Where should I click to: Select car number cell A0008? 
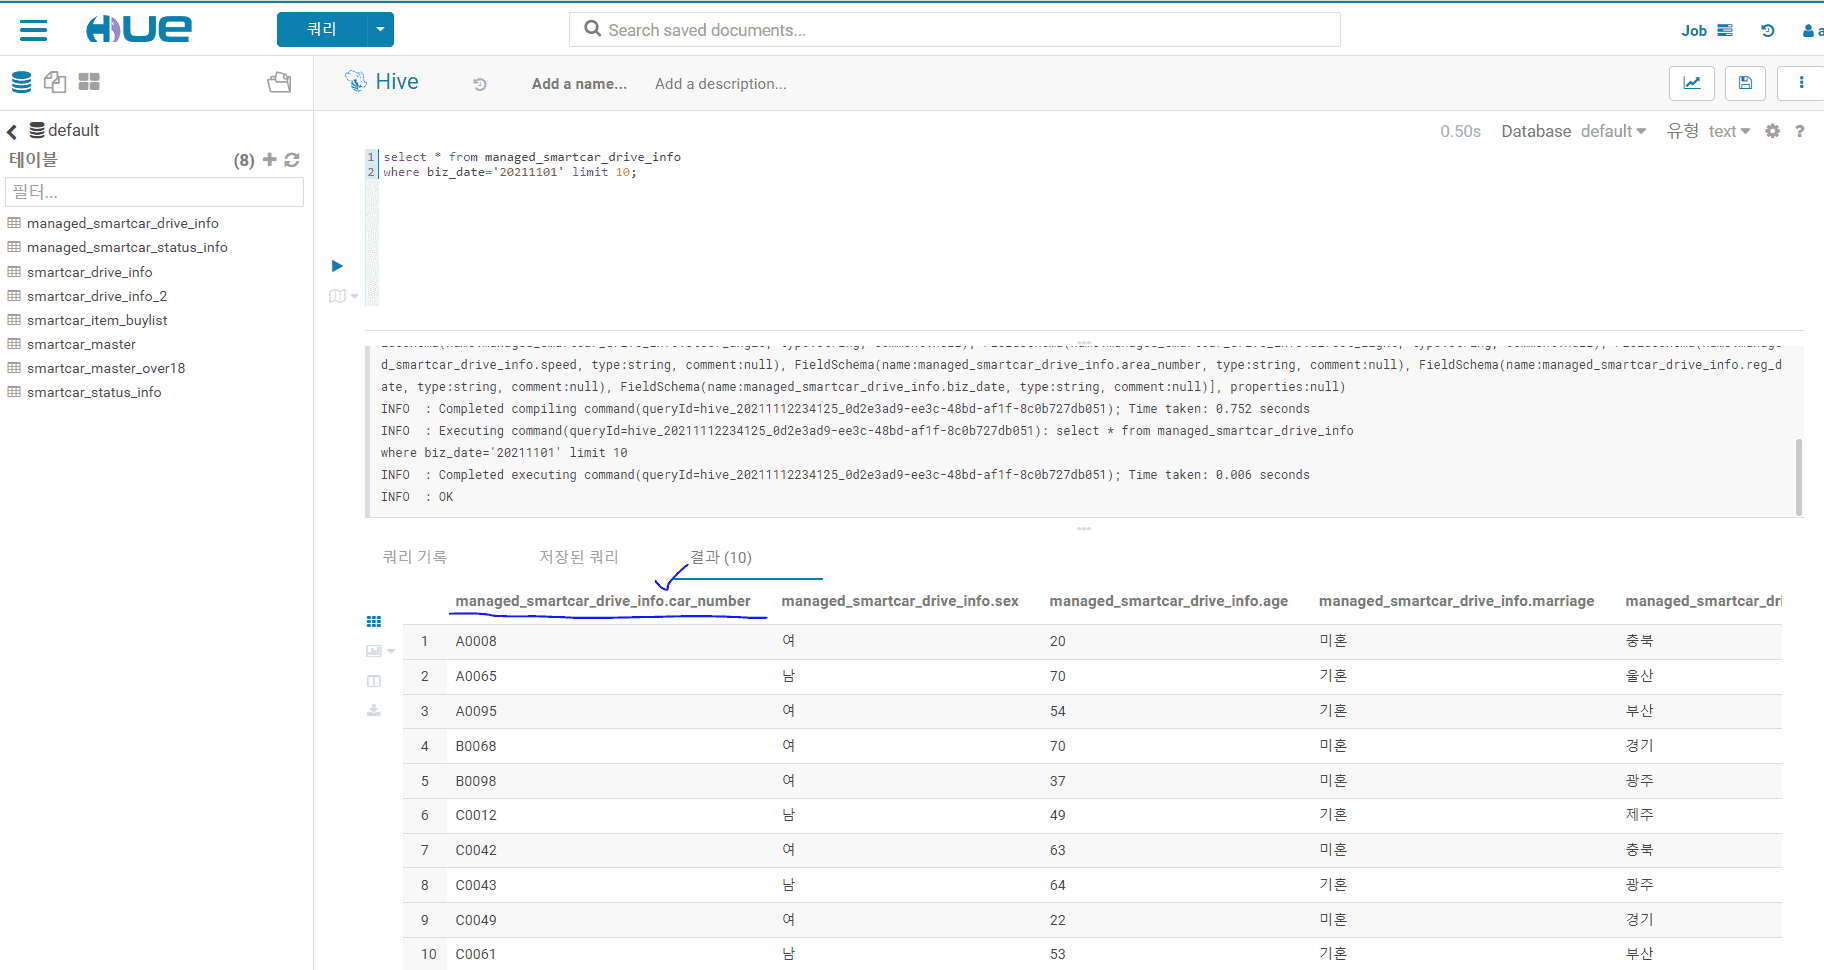(x=476, y=641)
